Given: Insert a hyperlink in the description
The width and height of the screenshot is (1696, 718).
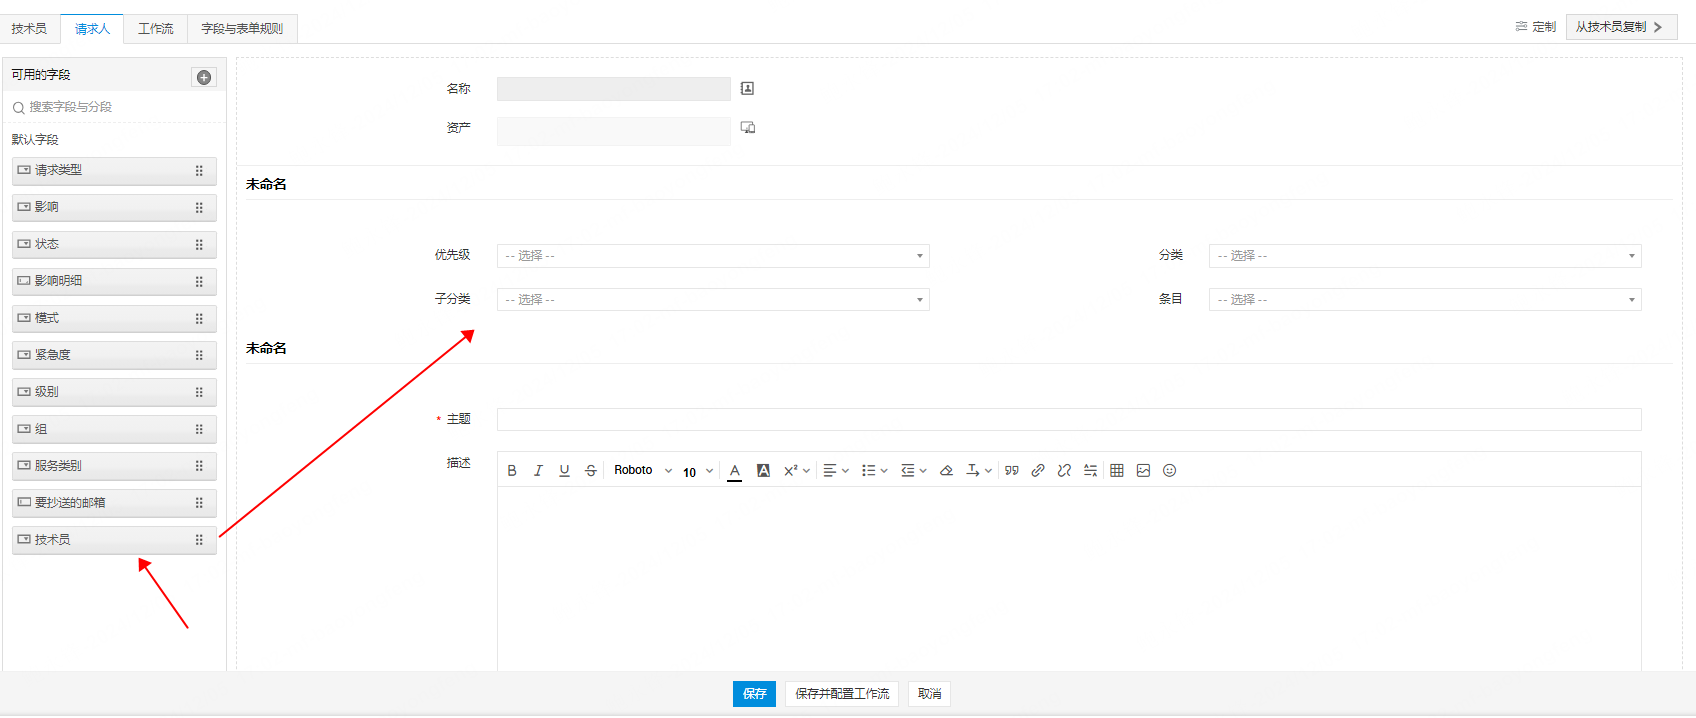Looking at the screenshot, I should (x=1038, y=471).
